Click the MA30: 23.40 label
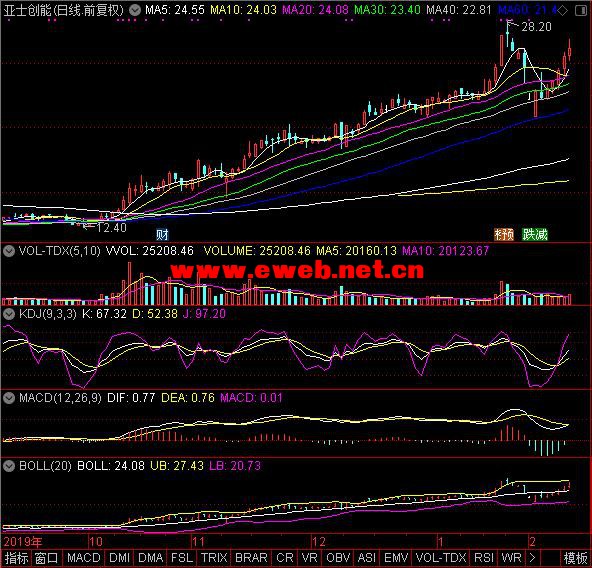This screenshot has width=592, height=568. [387, 10]
